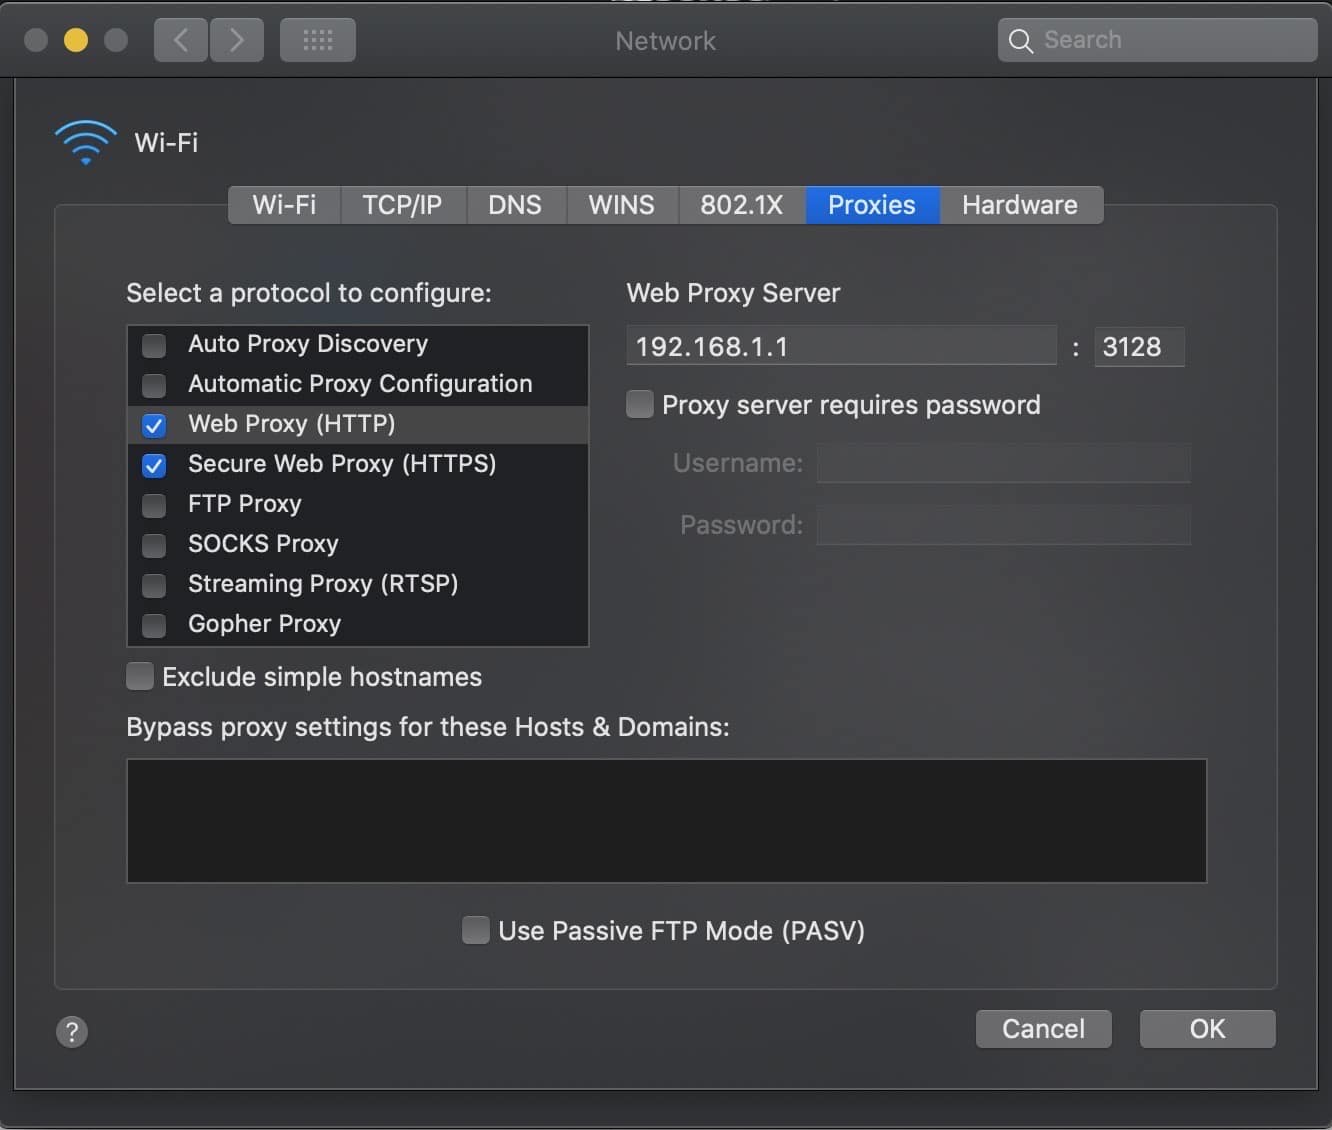The image size is (1332, 1130).
Task: Click the forward navigation arrow
Action: click(x=237, y=40)
